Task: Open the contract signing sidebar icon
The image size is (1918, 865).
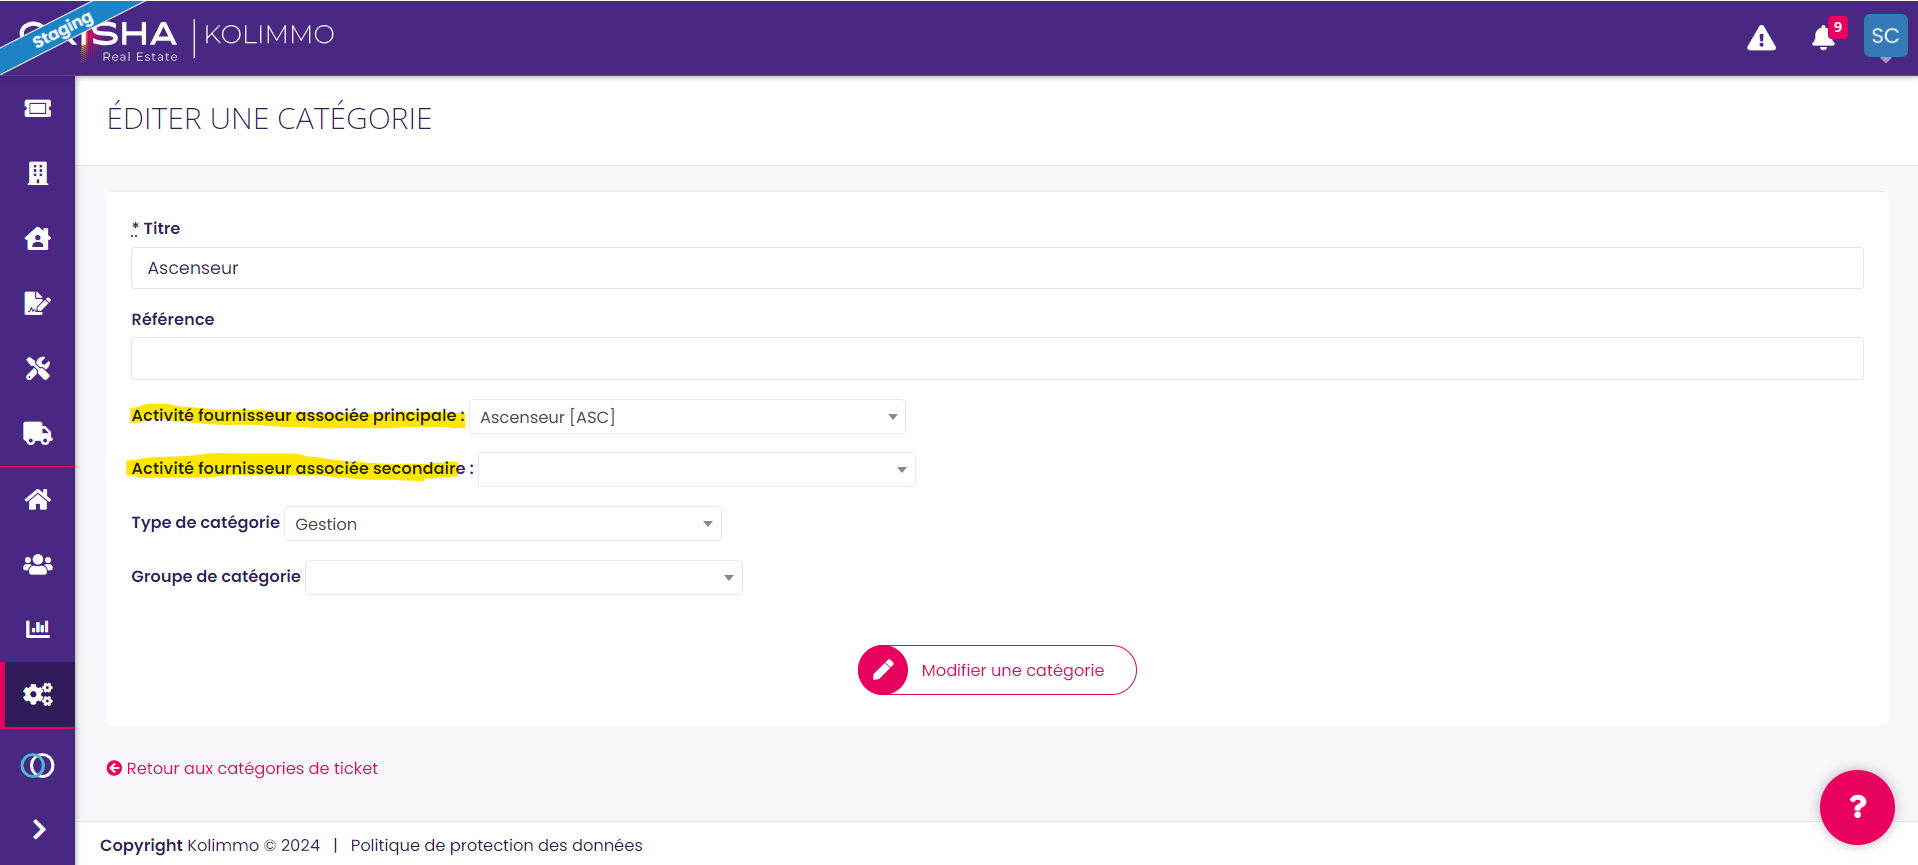Action: [x=38, y=303]
